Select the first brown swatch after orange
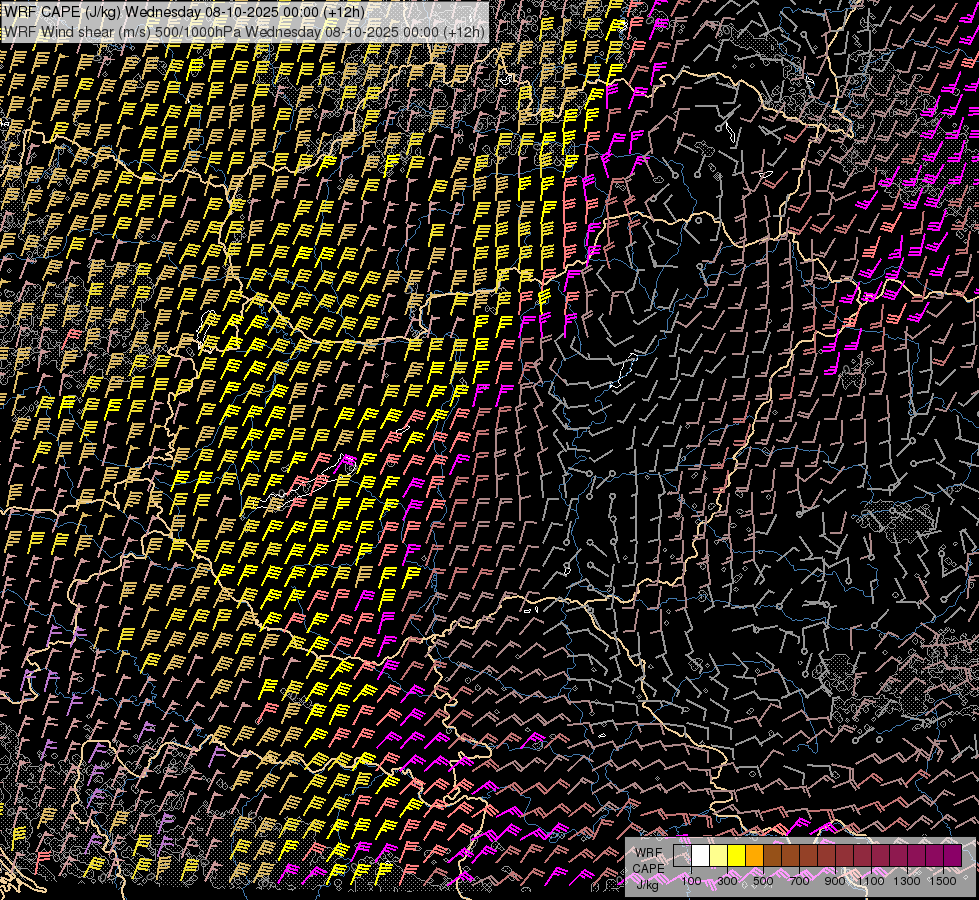This screenshot has width=979, height=900. 773,856
